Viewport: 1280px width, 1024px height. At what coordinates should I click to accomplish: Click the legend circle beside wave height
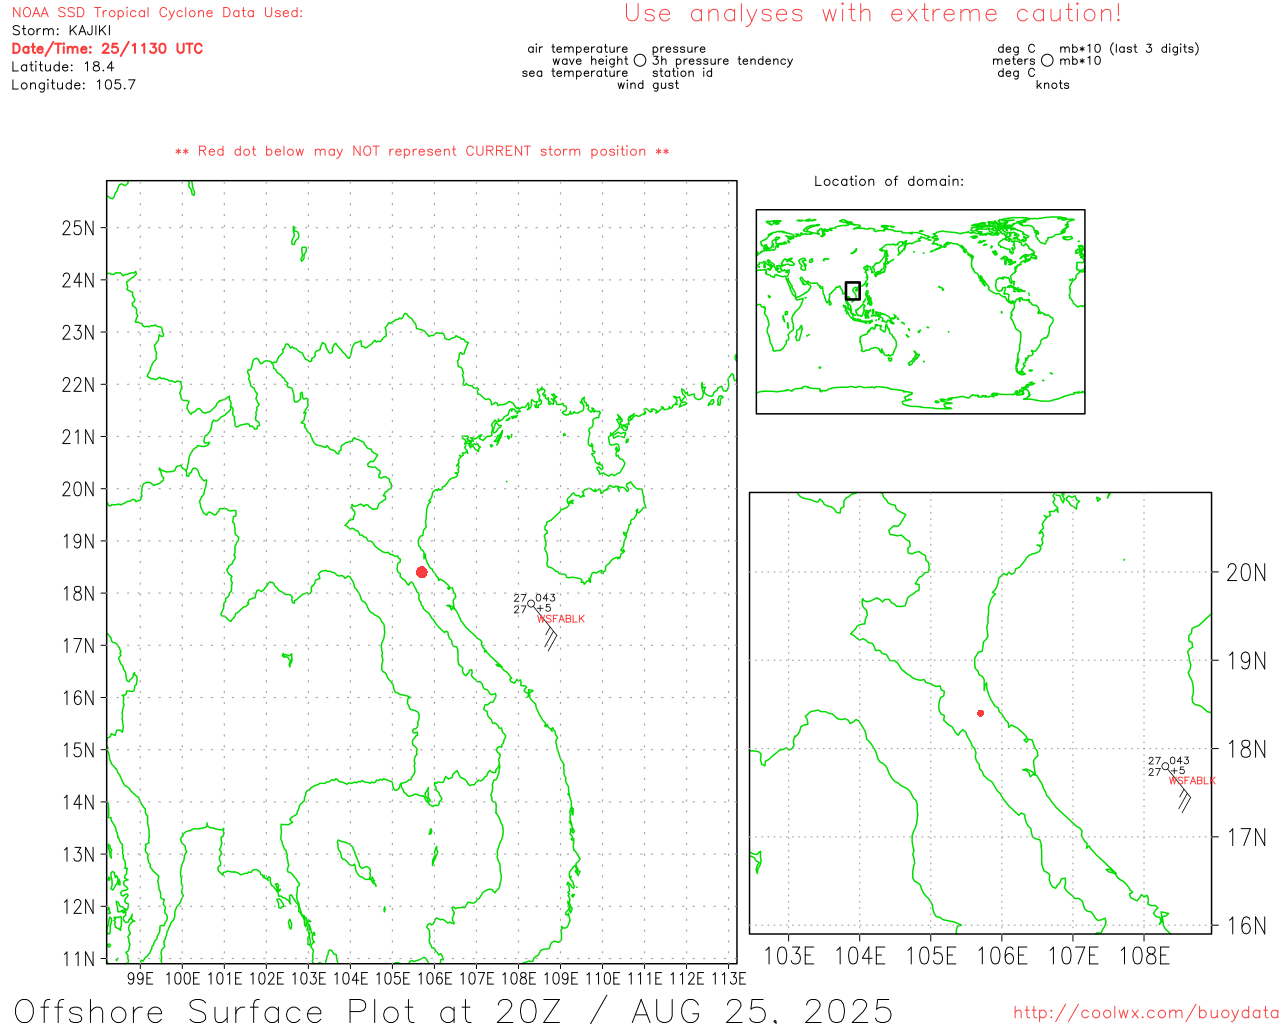click(x=640, y=61)
